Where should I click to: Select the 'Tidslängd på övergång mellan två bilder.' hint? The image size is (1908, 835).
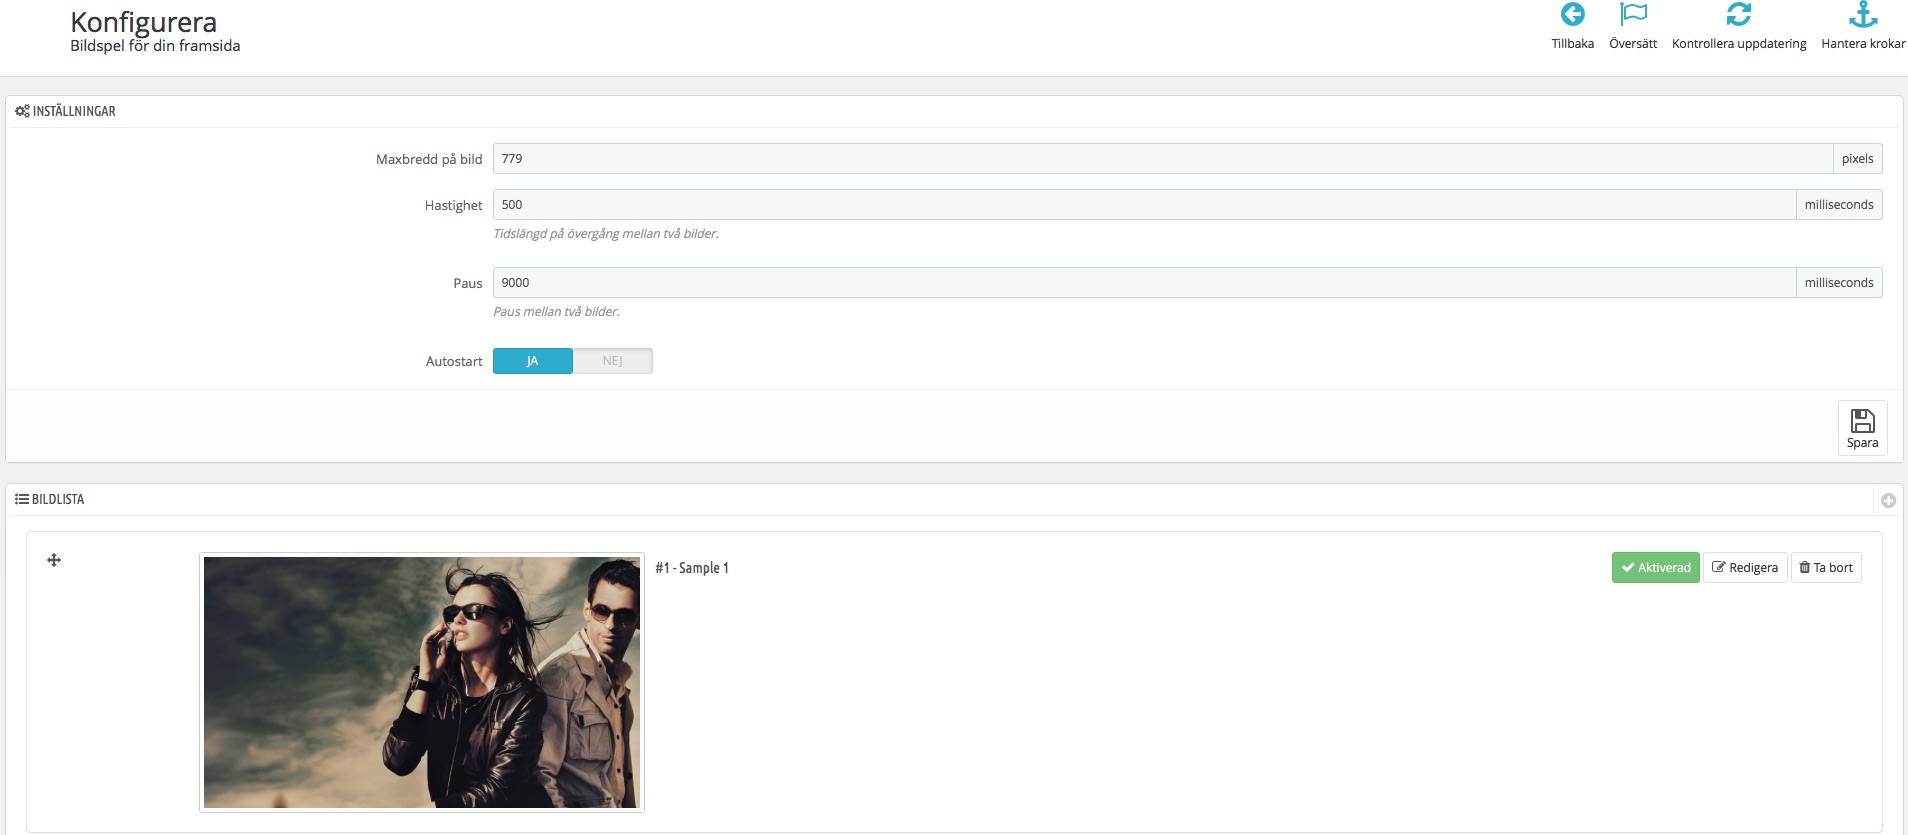tap(606, 233)
